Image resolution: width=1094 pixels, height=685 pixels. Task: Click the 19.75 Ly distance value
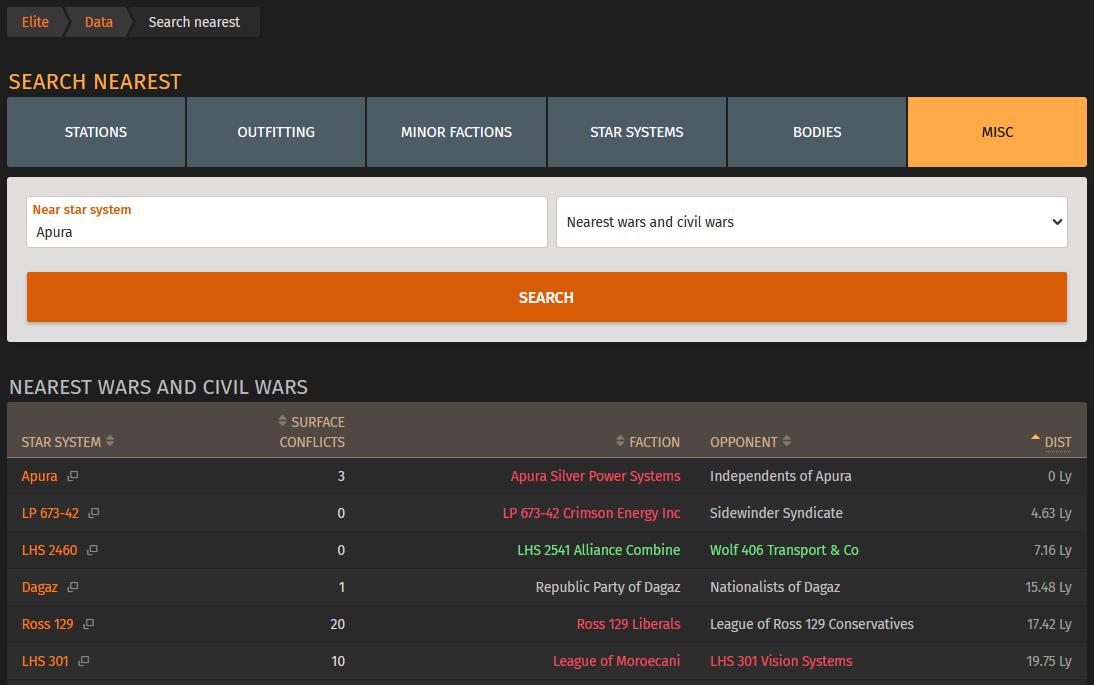pos(1049,661)
